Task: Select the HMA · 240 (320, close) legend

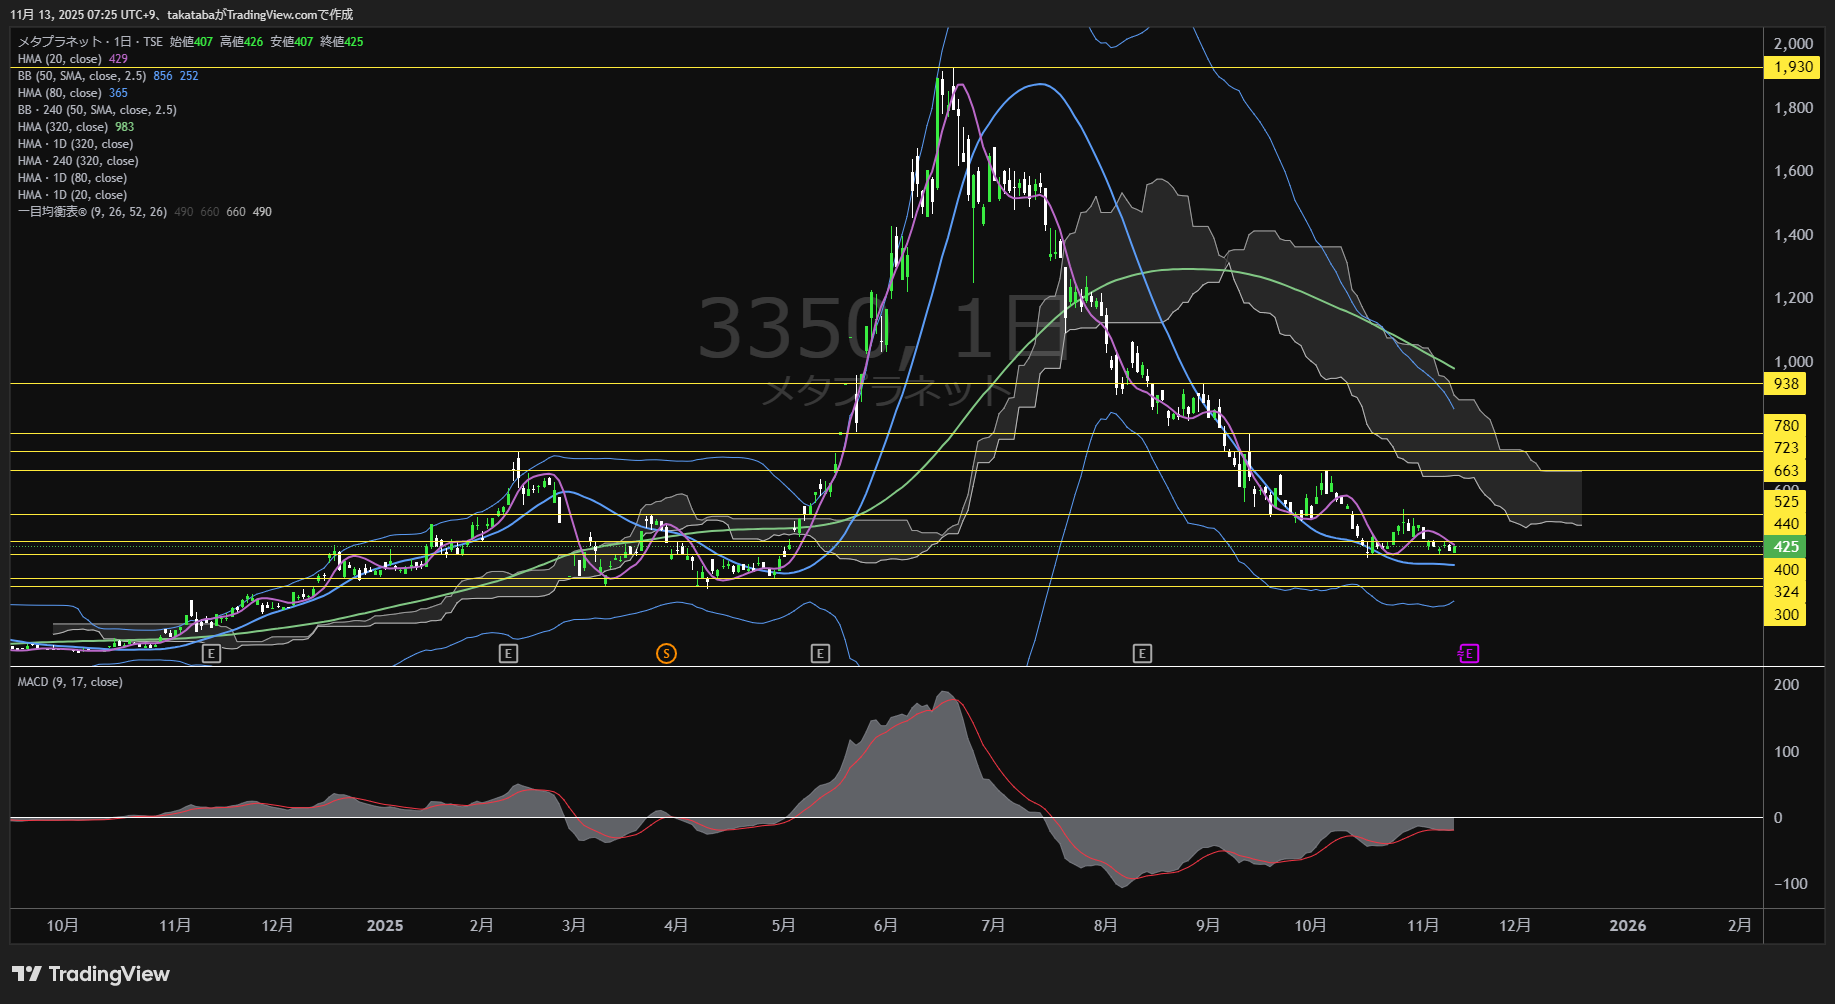Action: pos(78,161)
